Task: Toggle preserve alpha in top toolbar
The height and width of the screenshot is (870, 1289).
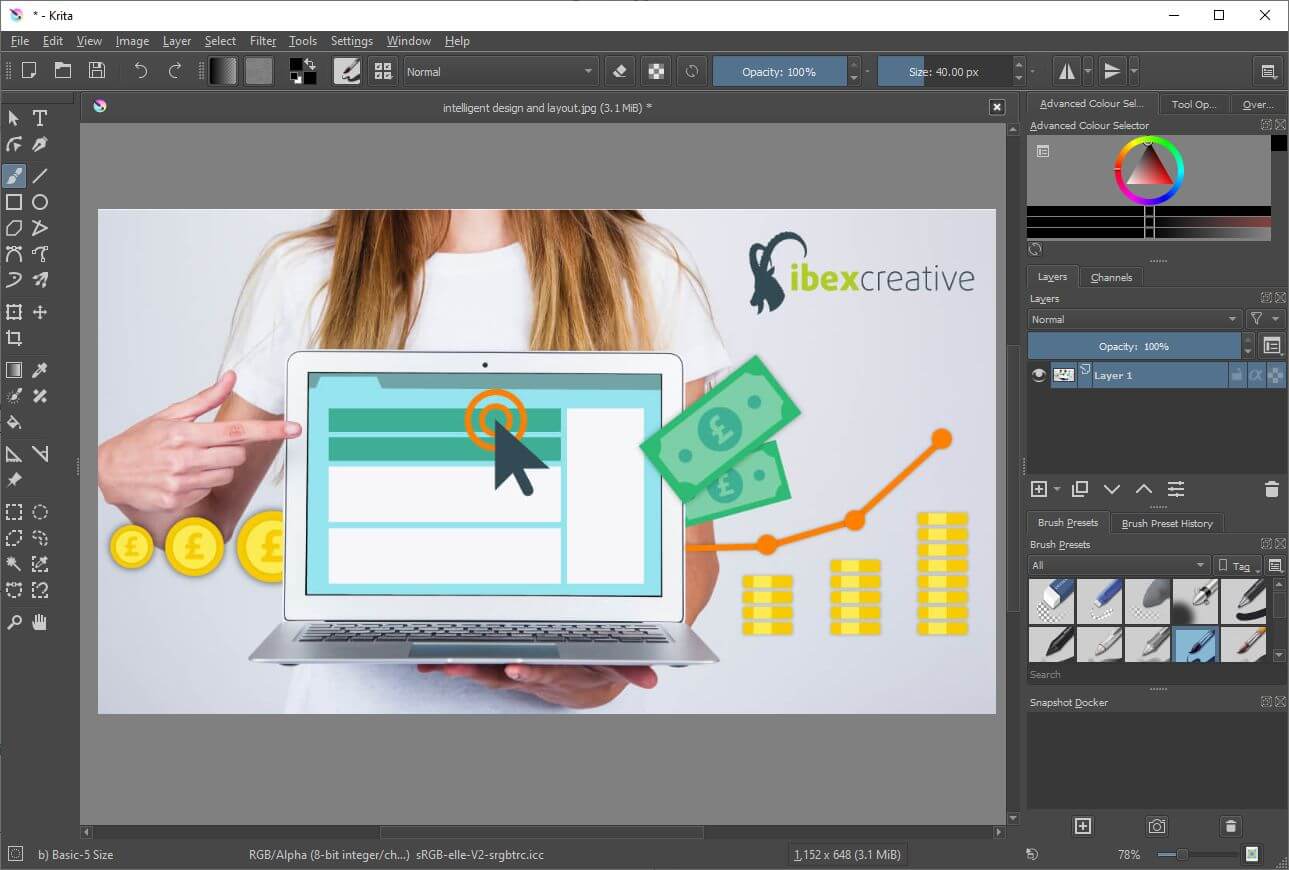Action: (655, 71)
